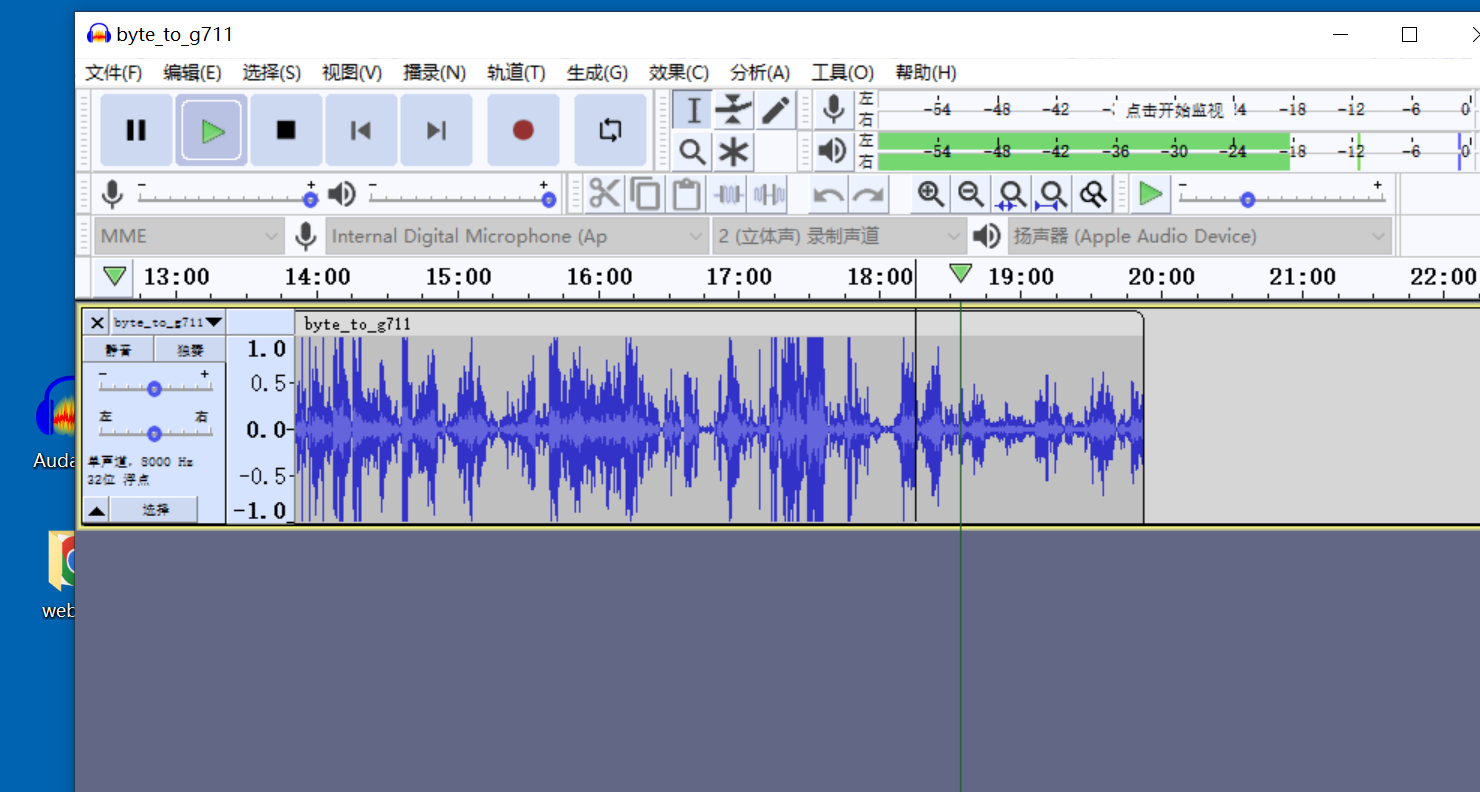Redo the last undone action
Image resolution: width=1480 pixels, height=792 pixels.
[x=868, y=194]
